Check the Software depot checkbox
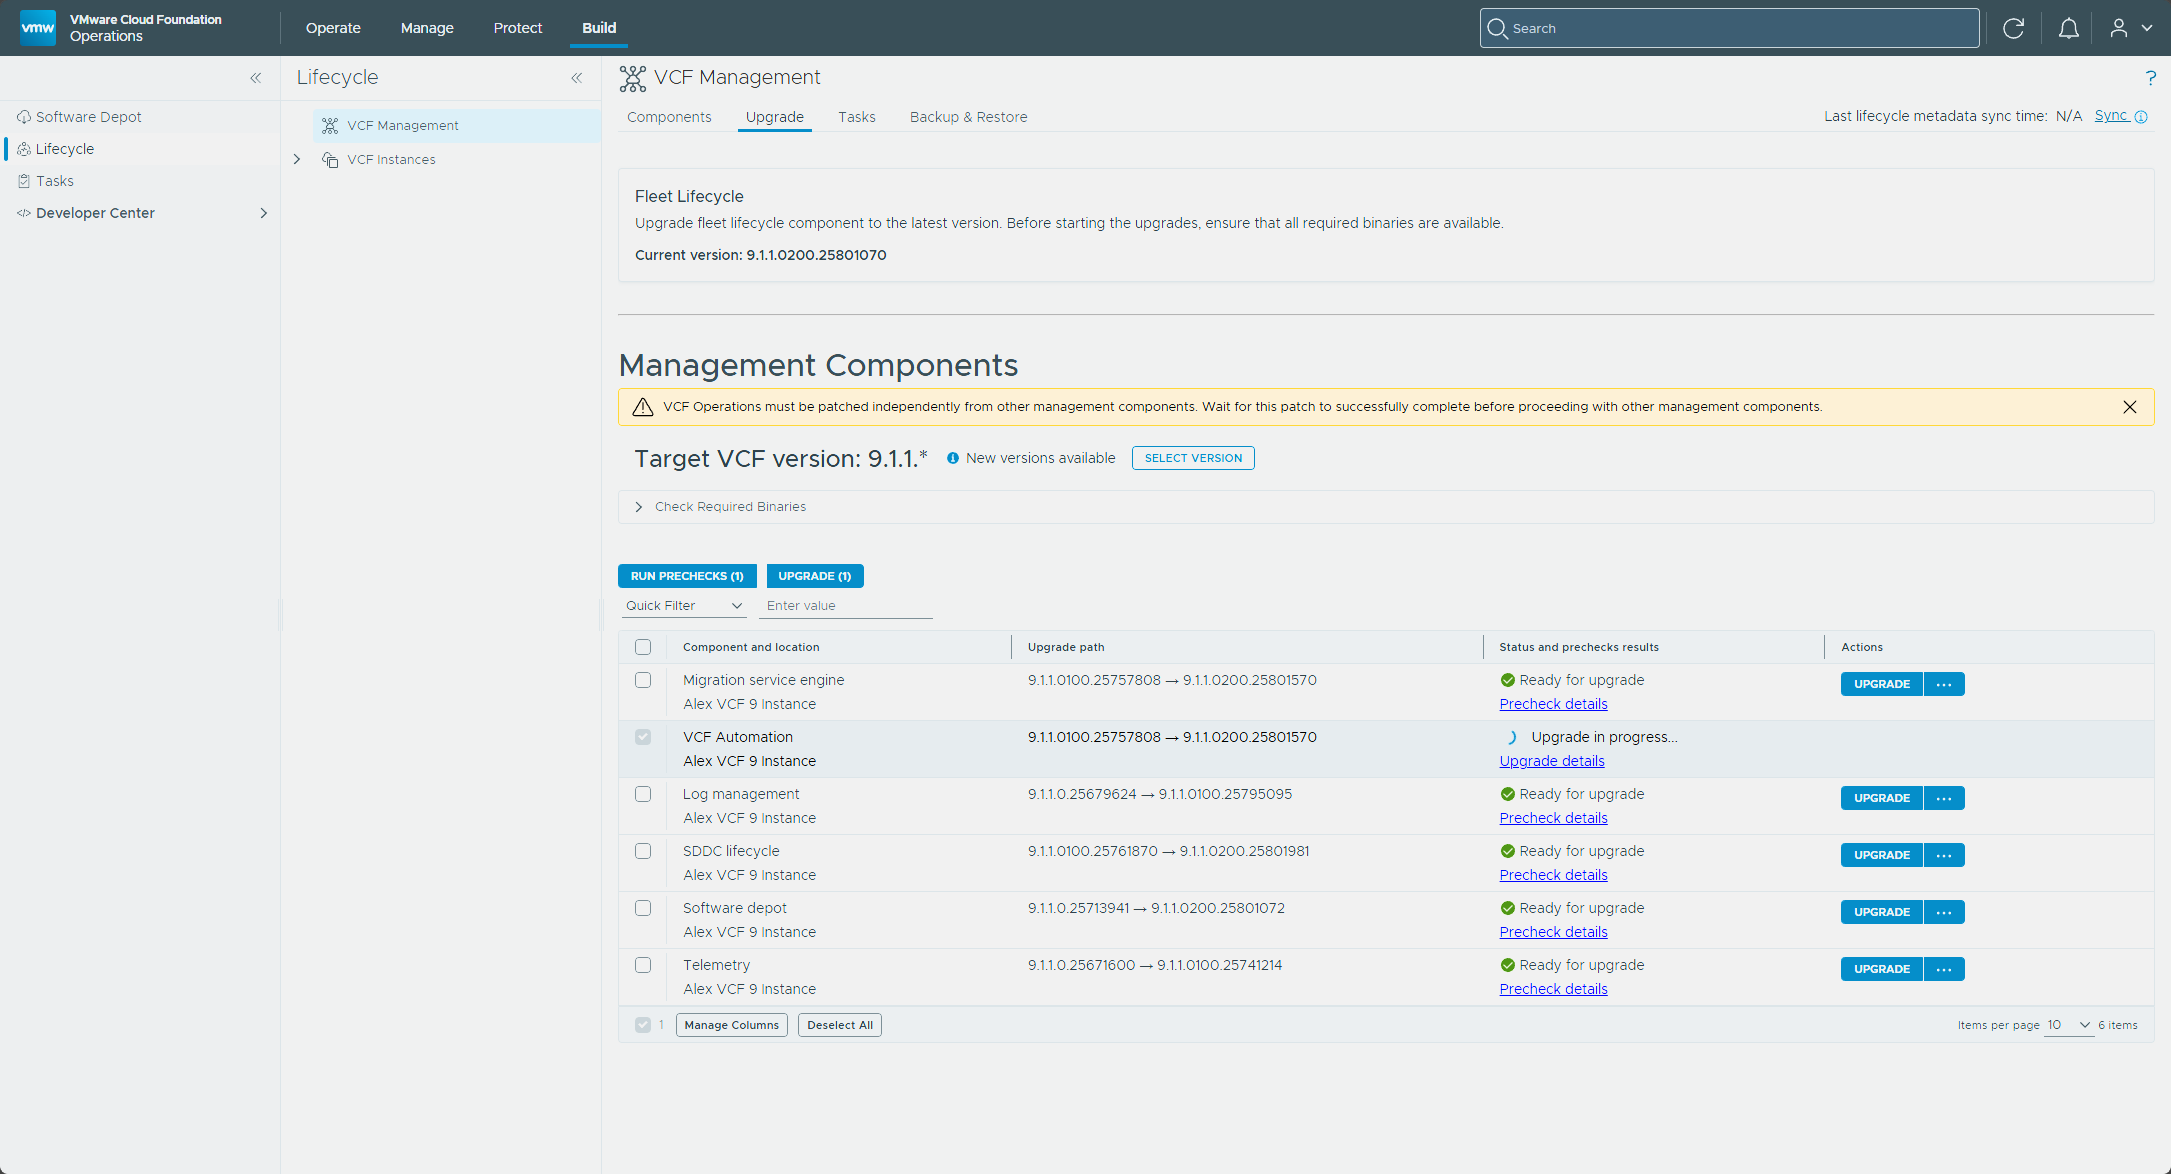2171x1174 pixels. pos(643,908)
